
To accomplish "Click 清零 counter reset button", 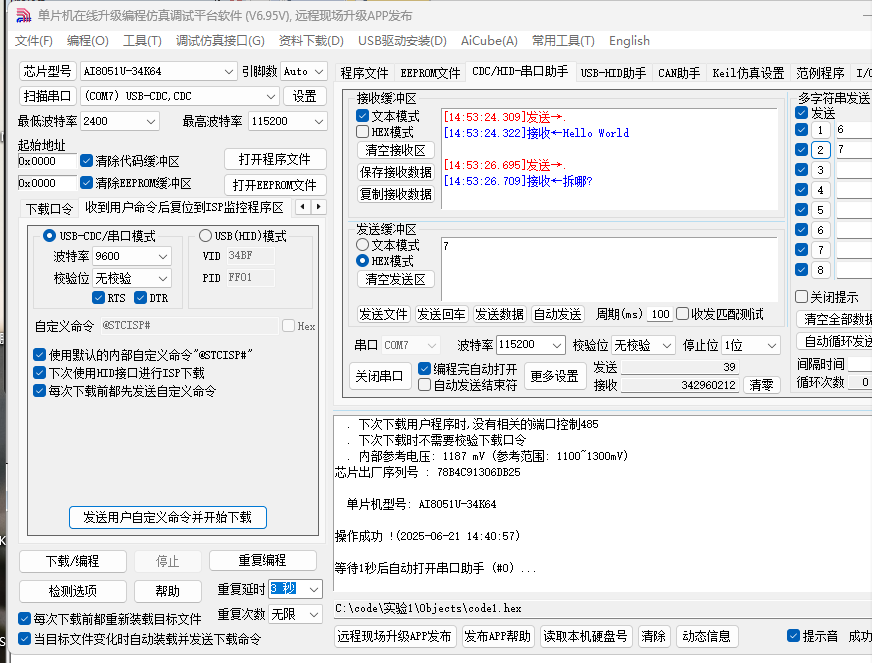I will click(761, 385).
